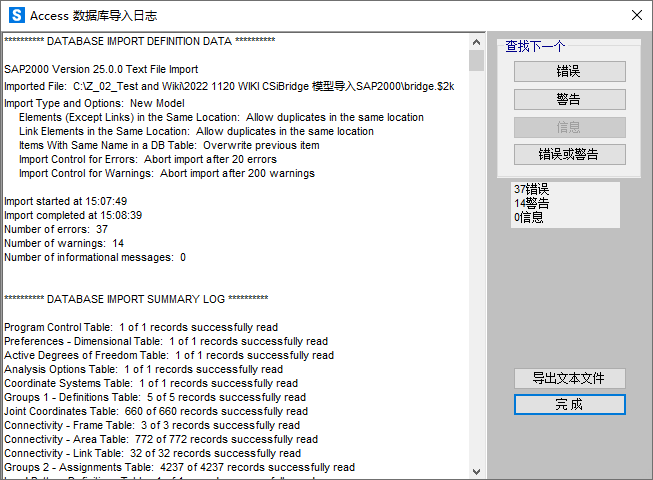Click the vertical scrollbar thumb

pos(476,61)
